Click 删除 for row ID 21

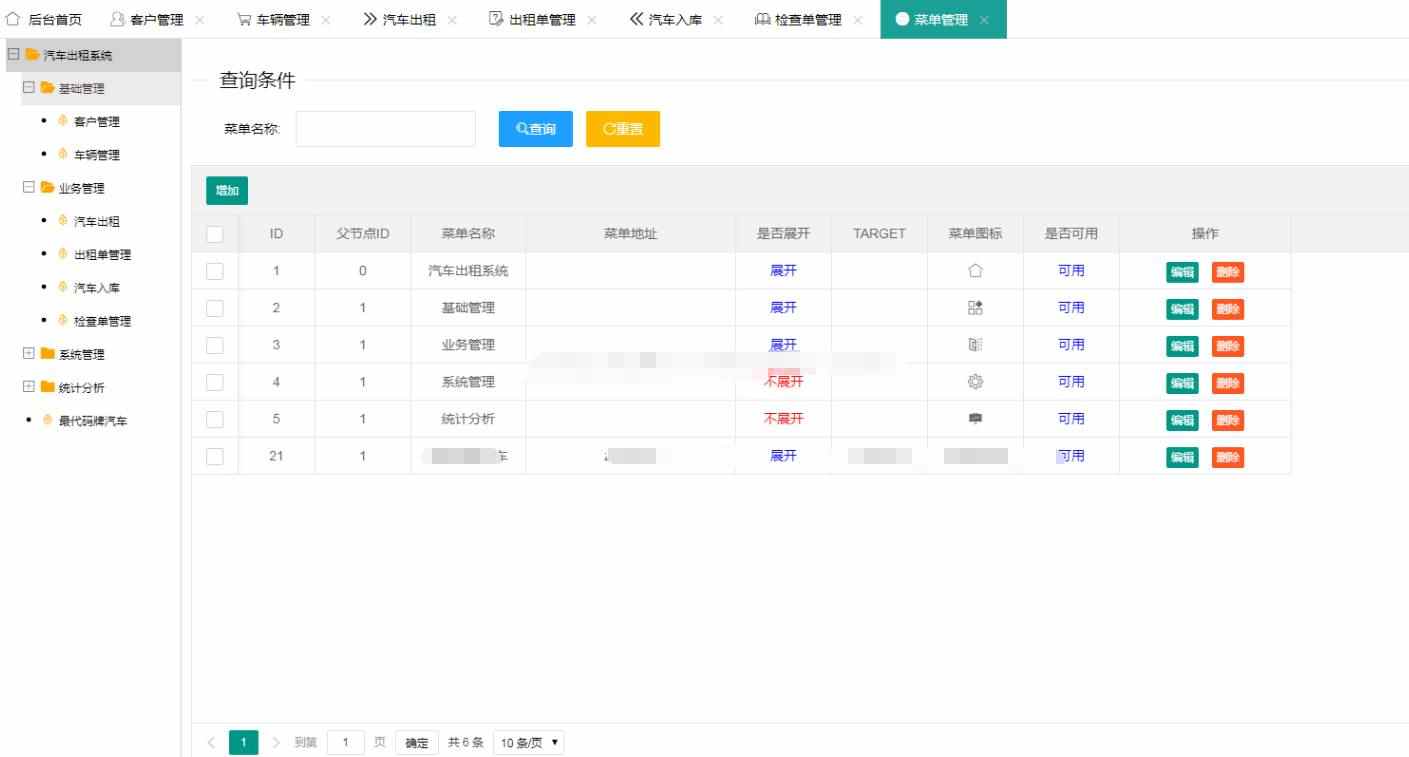[1228, 457]
